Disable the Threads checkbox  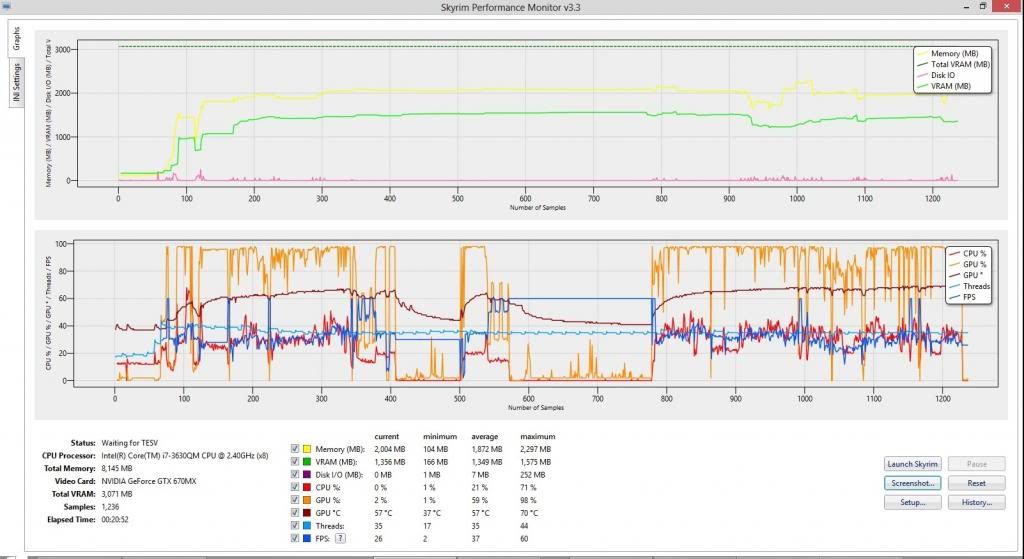click(295, 526)
